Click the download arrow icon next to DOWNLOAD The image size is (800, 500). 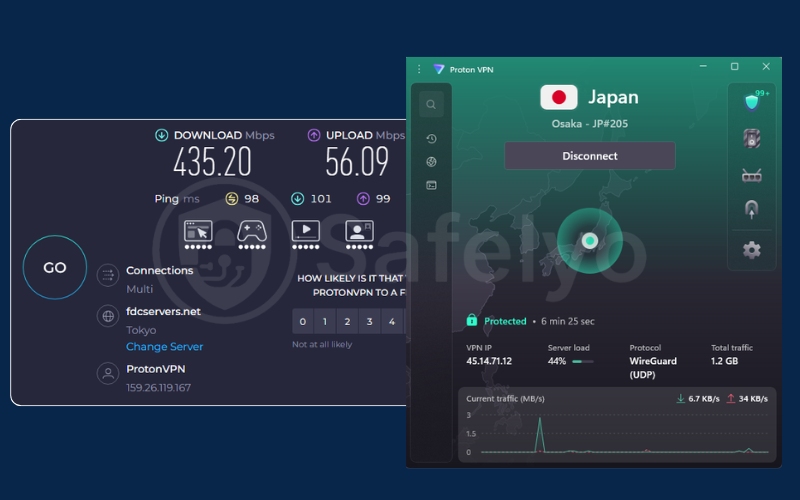point(162,135)
